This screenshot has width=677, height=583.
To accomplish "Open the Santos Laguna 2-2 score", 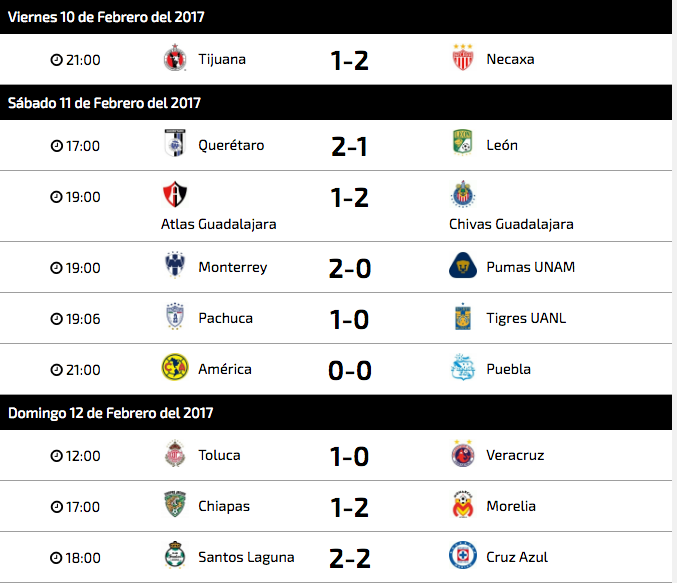I will (x=350, y=558).
